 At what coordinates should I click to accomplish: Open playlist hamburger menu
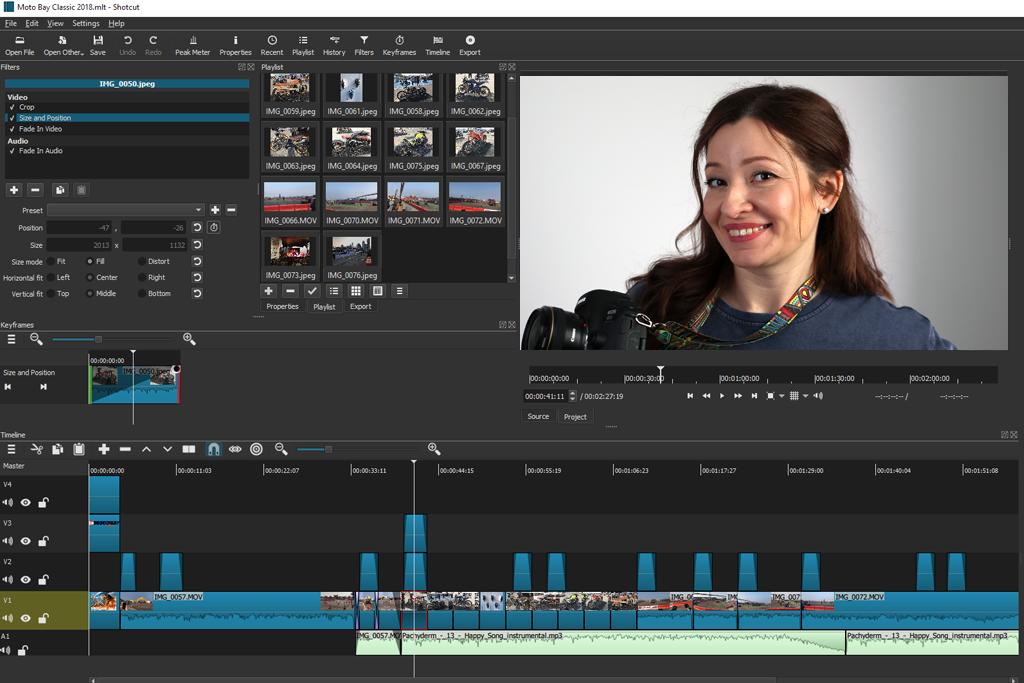(x=400, y=291)
